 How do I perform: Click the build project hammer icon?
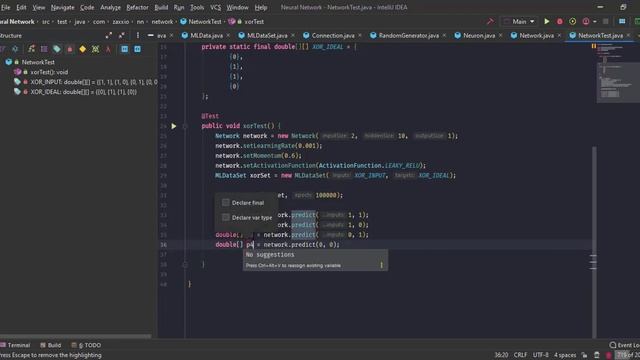490,21
